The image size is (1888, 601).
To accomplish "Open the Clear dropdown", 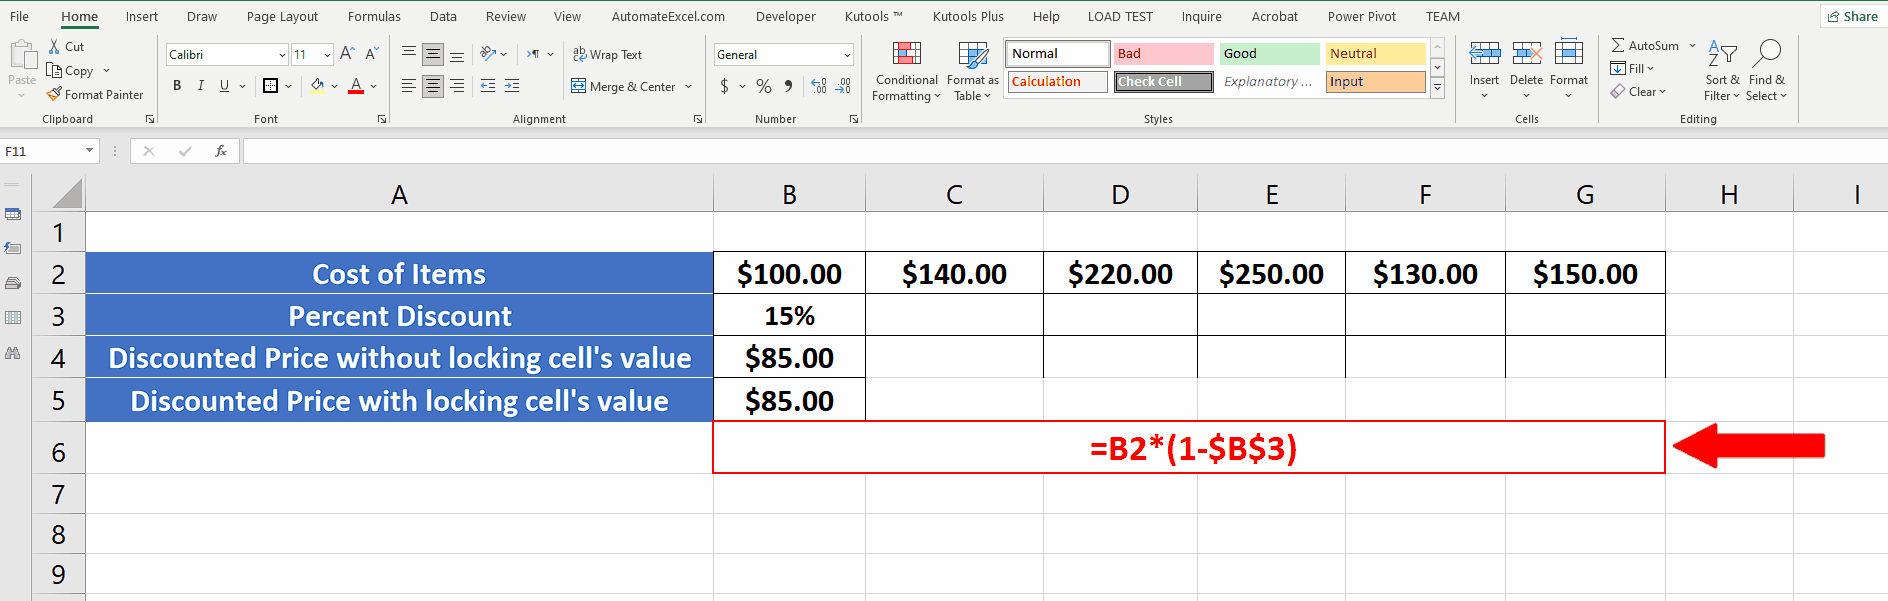I will [1638, 92].
